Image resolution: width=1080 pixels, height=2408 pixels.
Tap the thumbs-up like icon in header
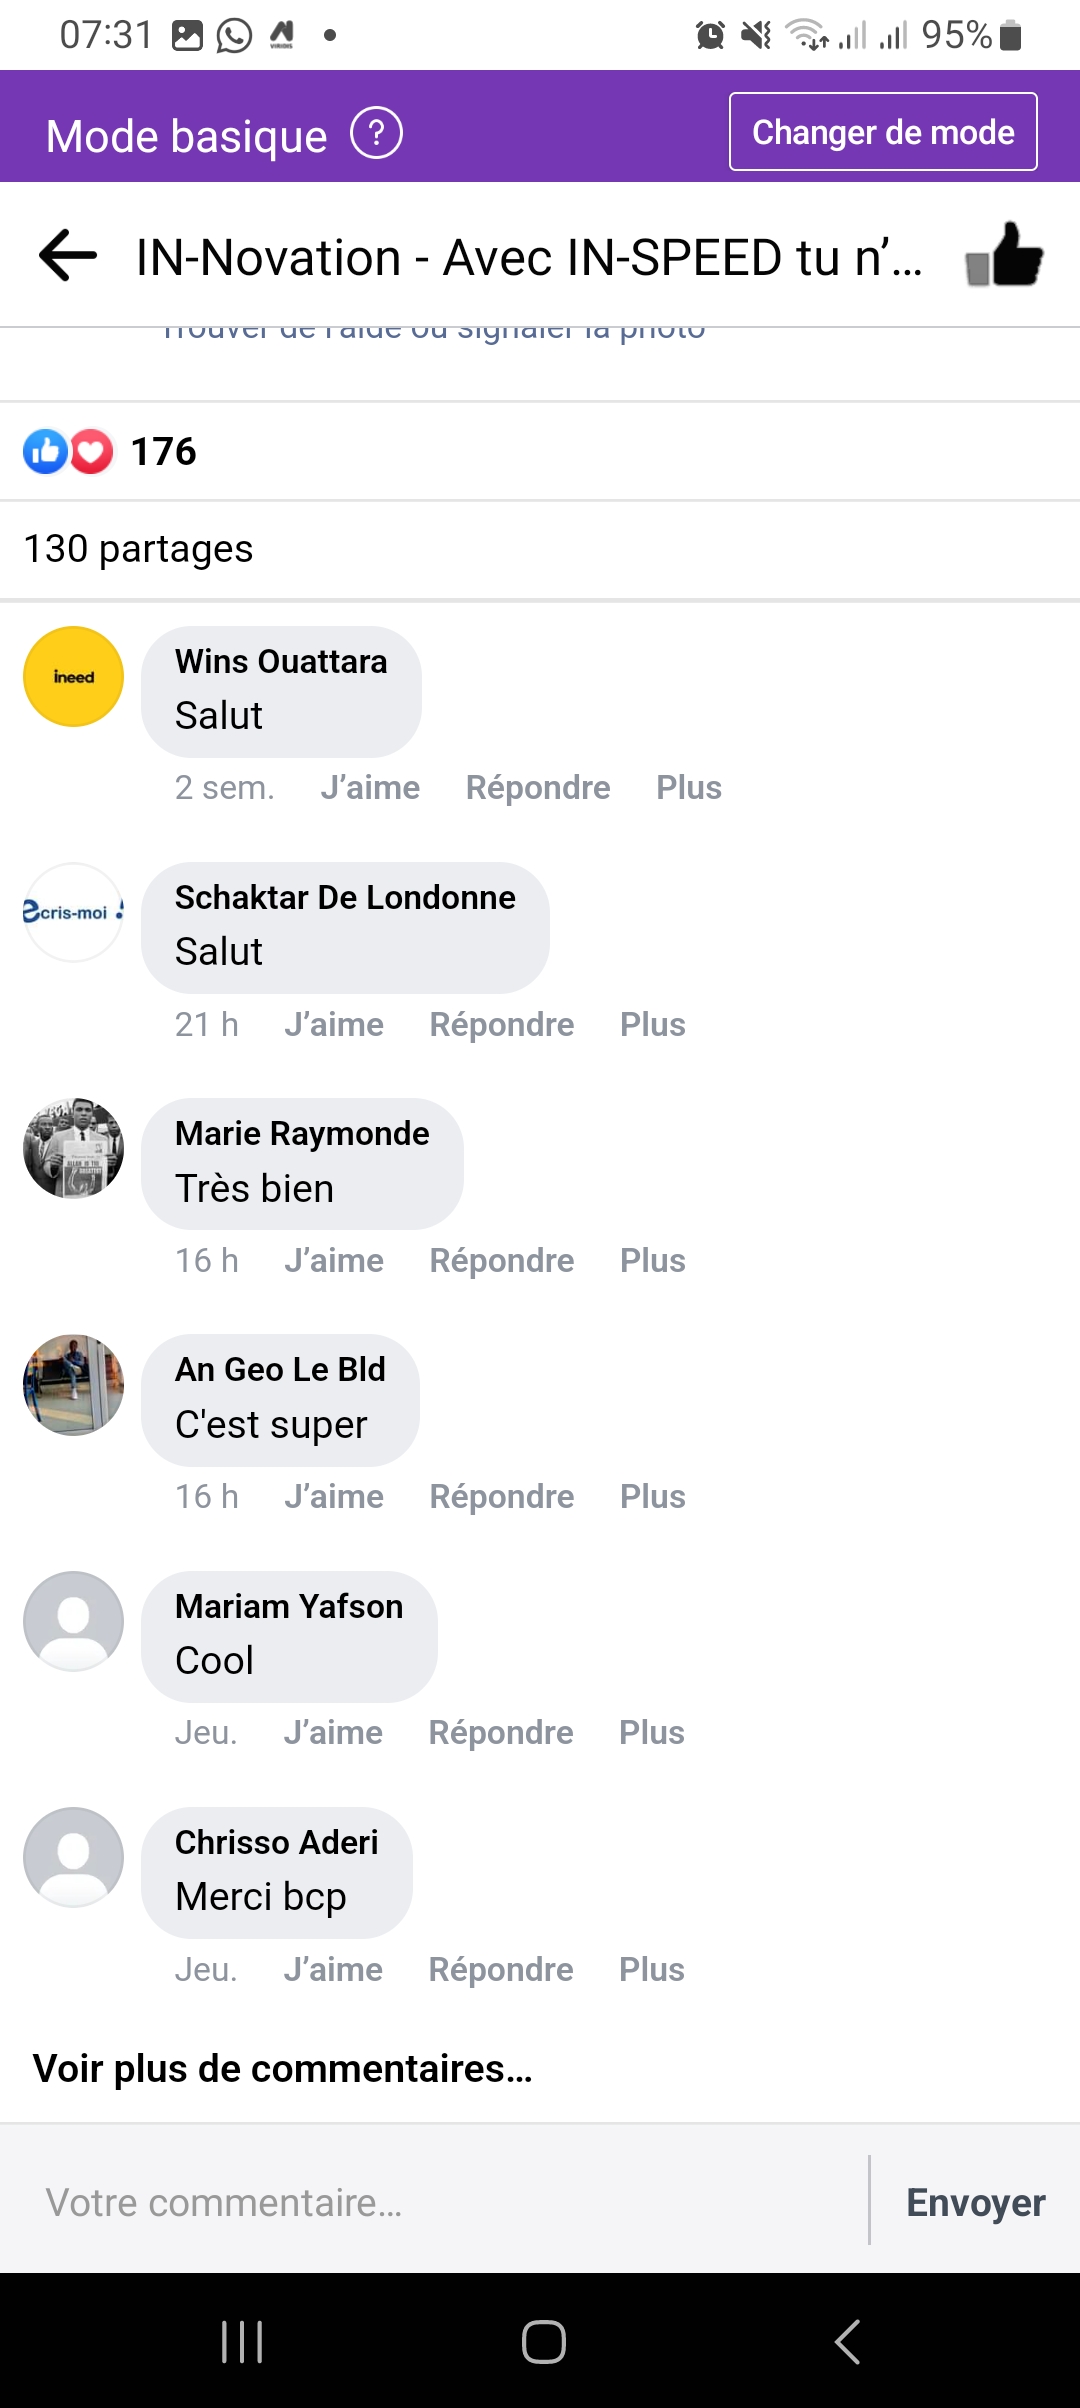1004,255
